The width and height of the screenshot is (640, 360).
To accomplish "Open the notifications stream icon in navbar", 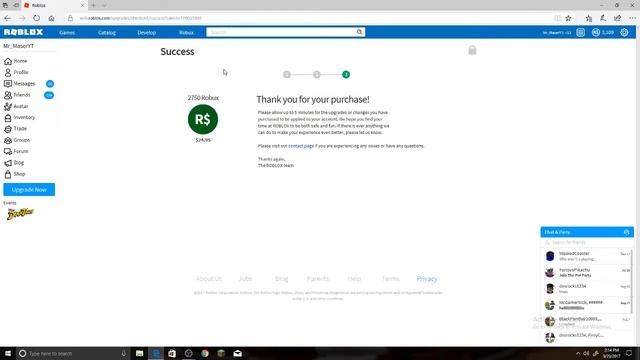I will 580,32.
